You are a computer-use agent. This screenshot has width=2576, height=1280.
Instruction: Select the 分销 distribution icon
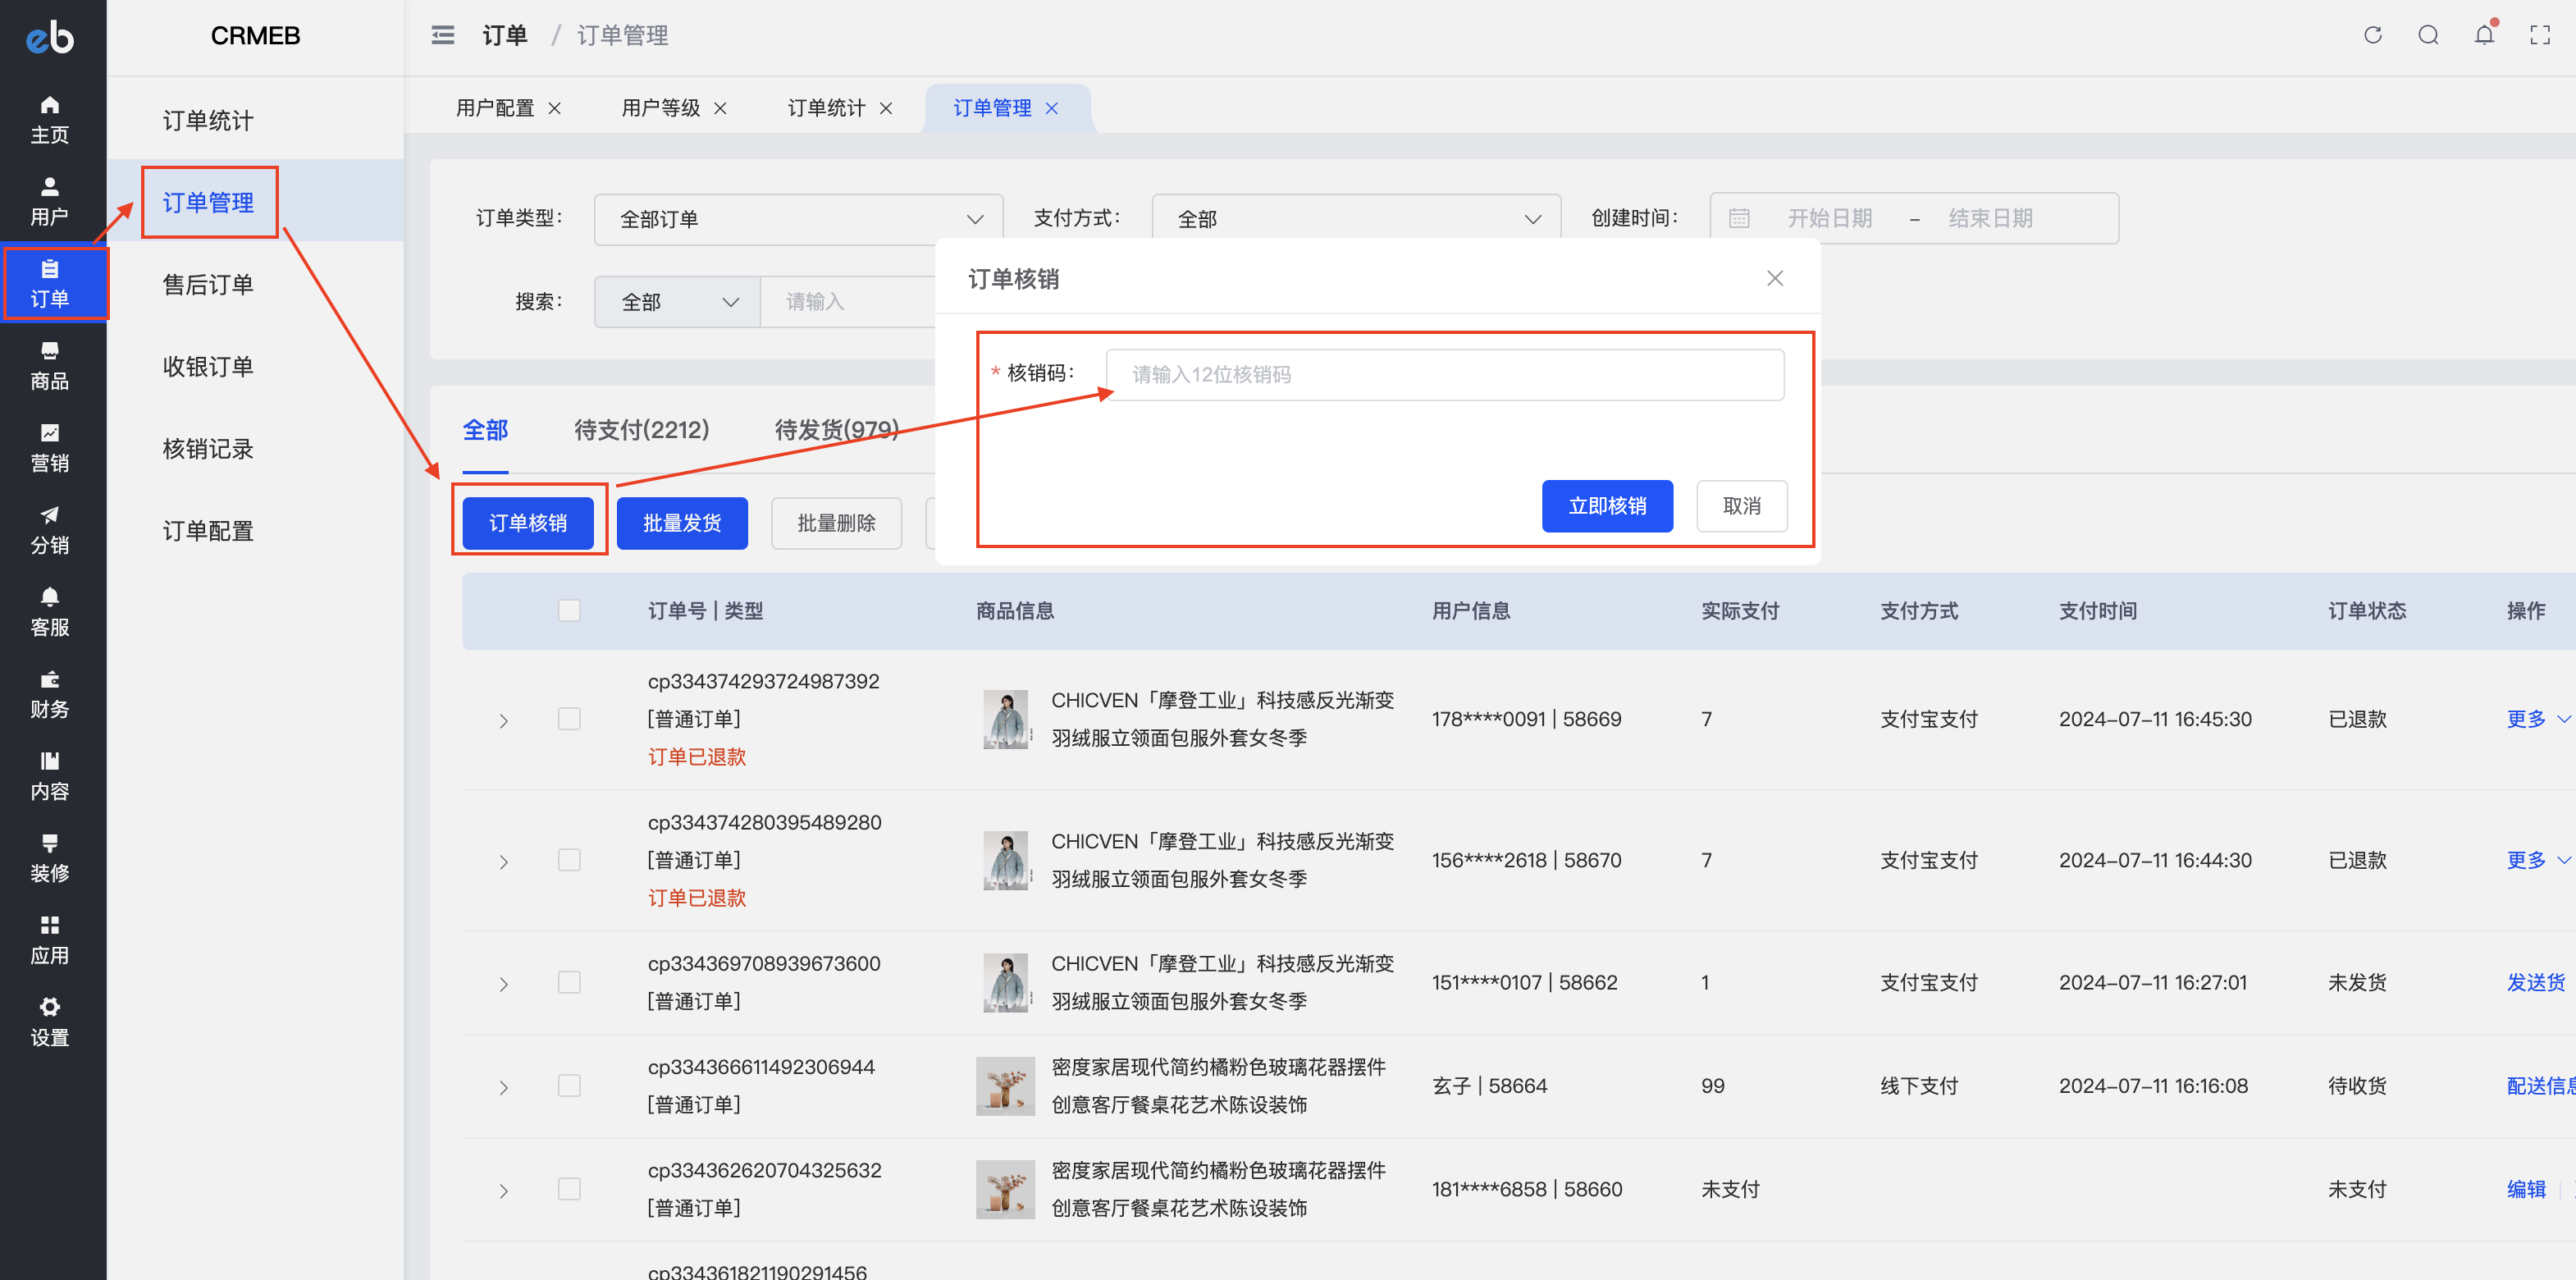click(50, 529)
